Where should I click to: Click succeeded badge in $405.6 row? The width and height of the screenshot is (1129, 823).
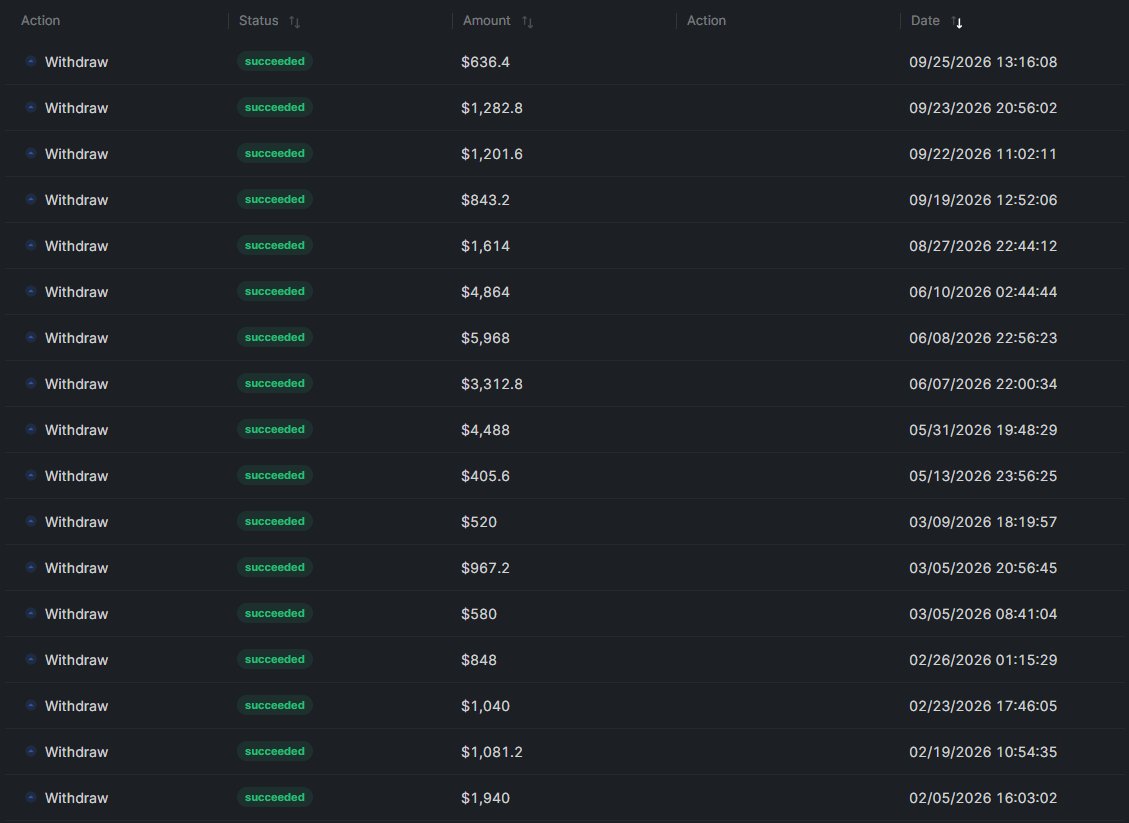tap(274, 476)
